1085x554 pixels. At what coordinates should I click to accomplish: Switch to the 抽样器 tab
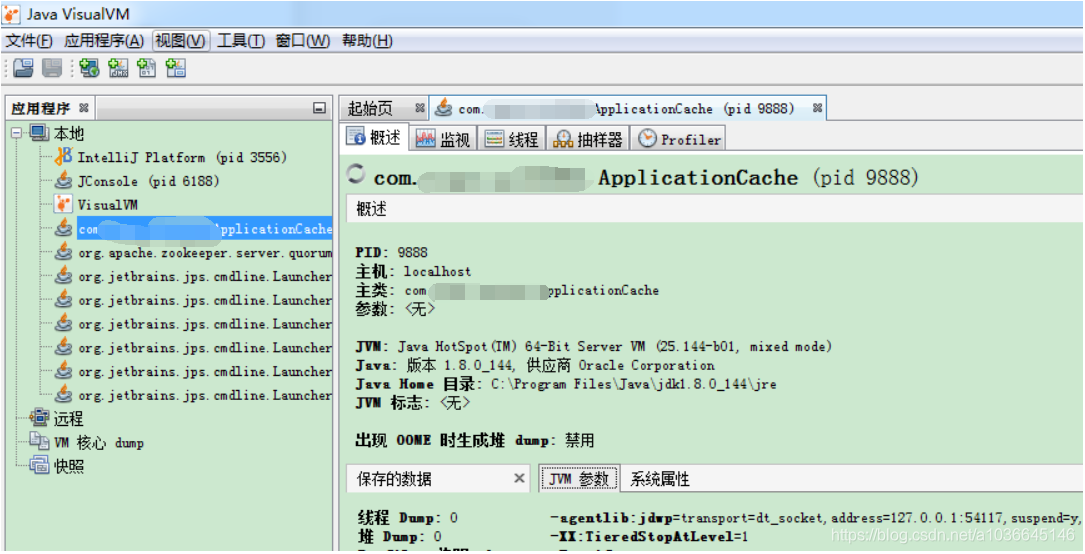588,139
